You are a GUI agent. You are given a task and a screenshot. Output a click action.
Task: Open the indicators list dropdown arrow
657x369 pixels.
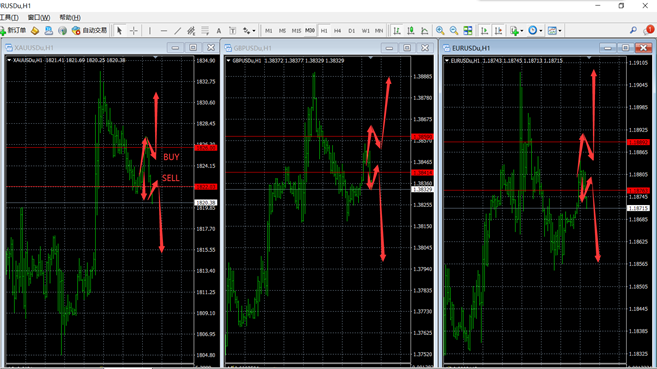click(x=522, y=31)
